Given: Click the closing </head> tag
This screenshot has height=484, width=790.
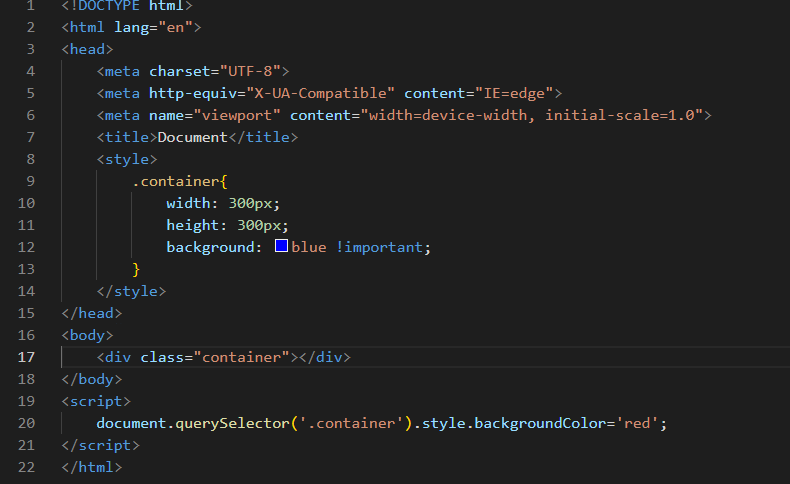Looking at the screenshot, I should 92,313.
